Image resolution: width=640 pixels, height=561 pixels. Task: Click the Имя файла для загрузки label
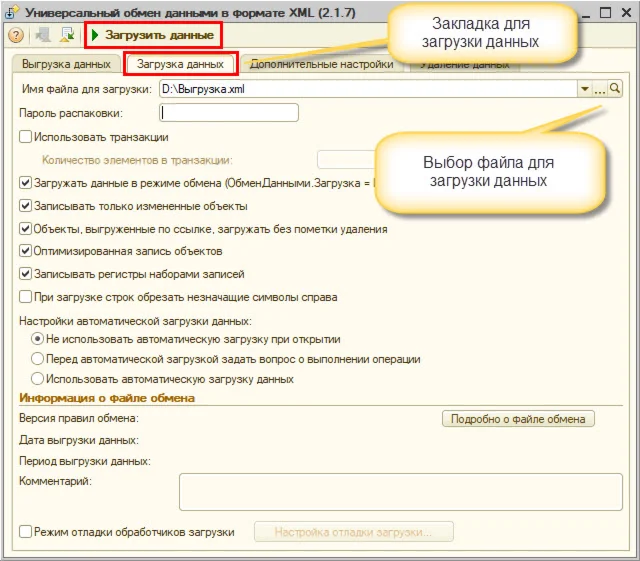[x=87, y=89]
